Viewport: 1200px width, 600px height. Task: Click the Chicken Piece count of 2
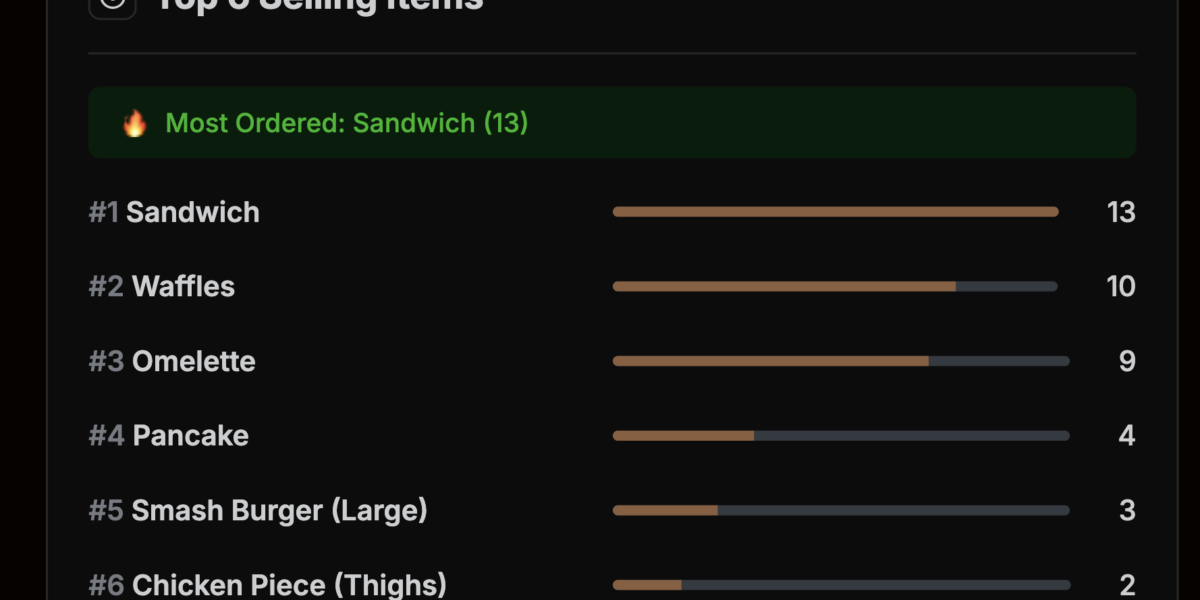click(x=1127, y=585)
